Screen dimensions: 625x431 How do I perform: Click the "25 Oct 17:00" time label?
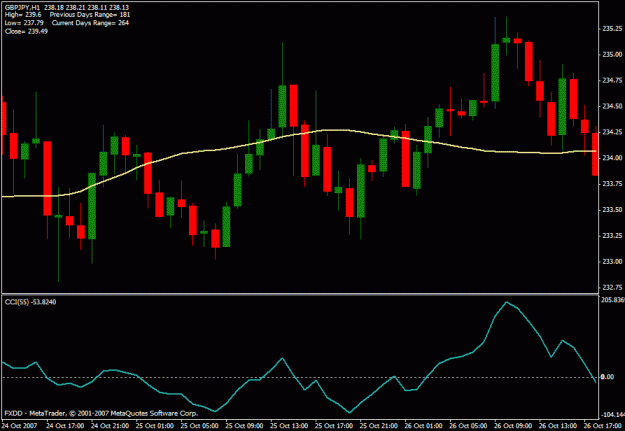point(333,426)
